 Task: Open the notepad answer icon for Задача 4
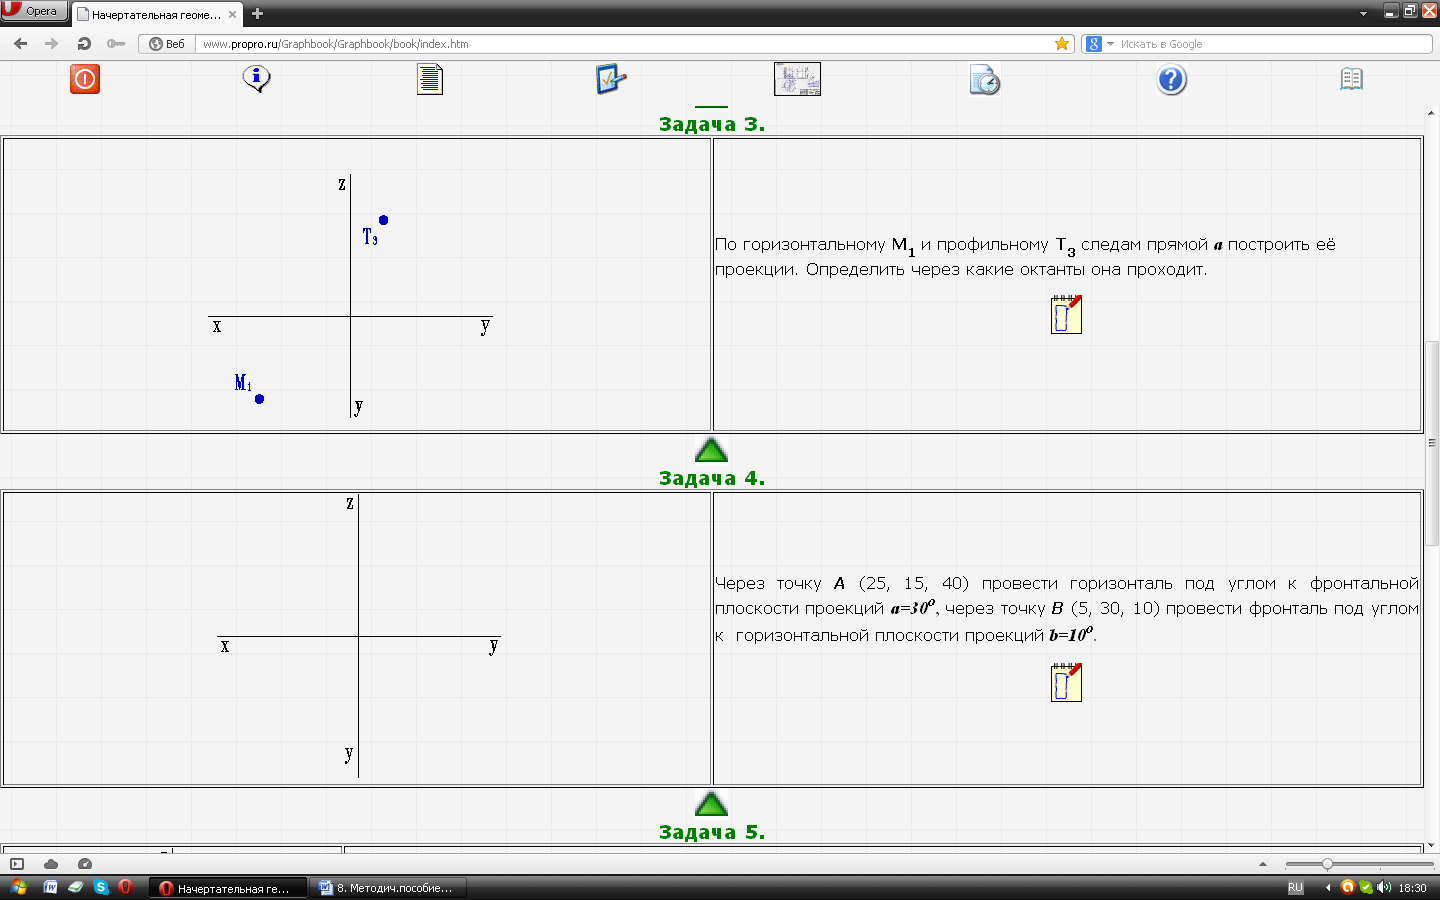point(1066,682)
